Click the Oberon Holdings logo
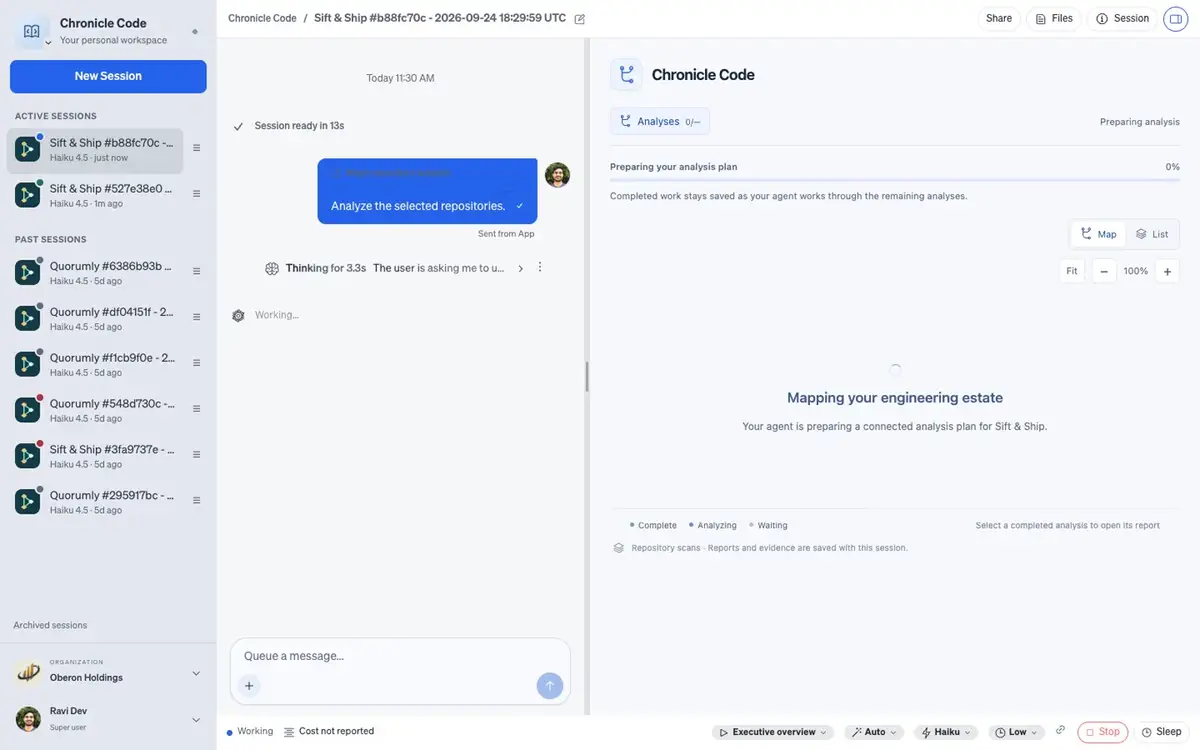1200x750 pixels. tap(28, 673)
